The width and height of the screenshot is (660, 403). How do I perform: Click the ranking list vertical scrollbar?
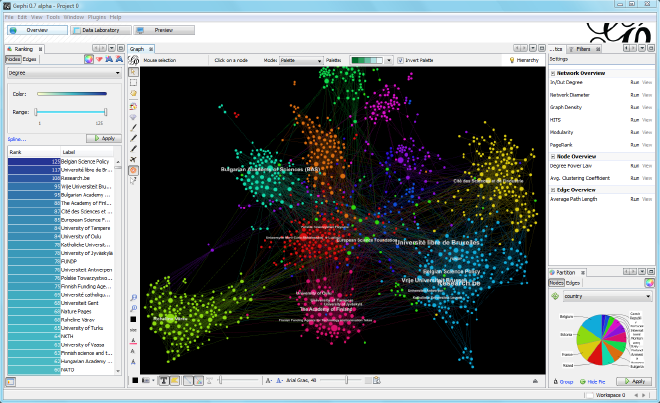pos(118,266)
